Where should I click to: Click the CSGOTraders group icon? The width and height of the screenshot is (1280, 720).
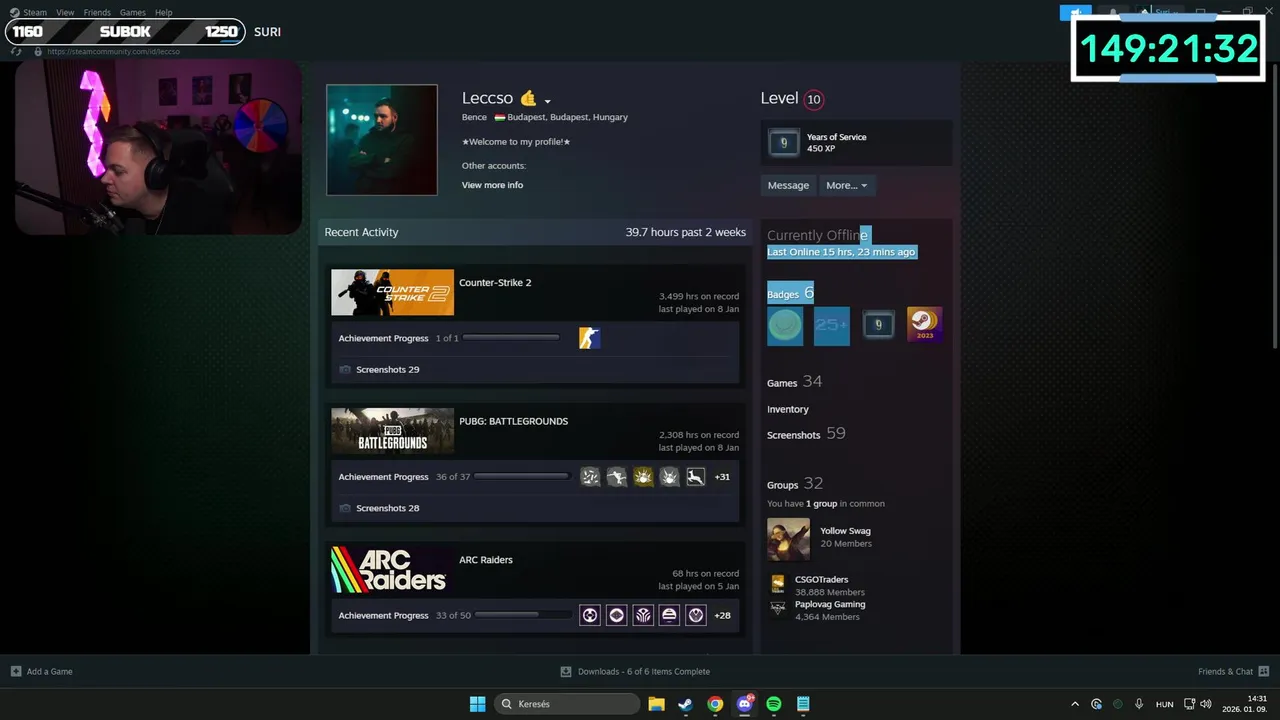[x=778, y=583]
